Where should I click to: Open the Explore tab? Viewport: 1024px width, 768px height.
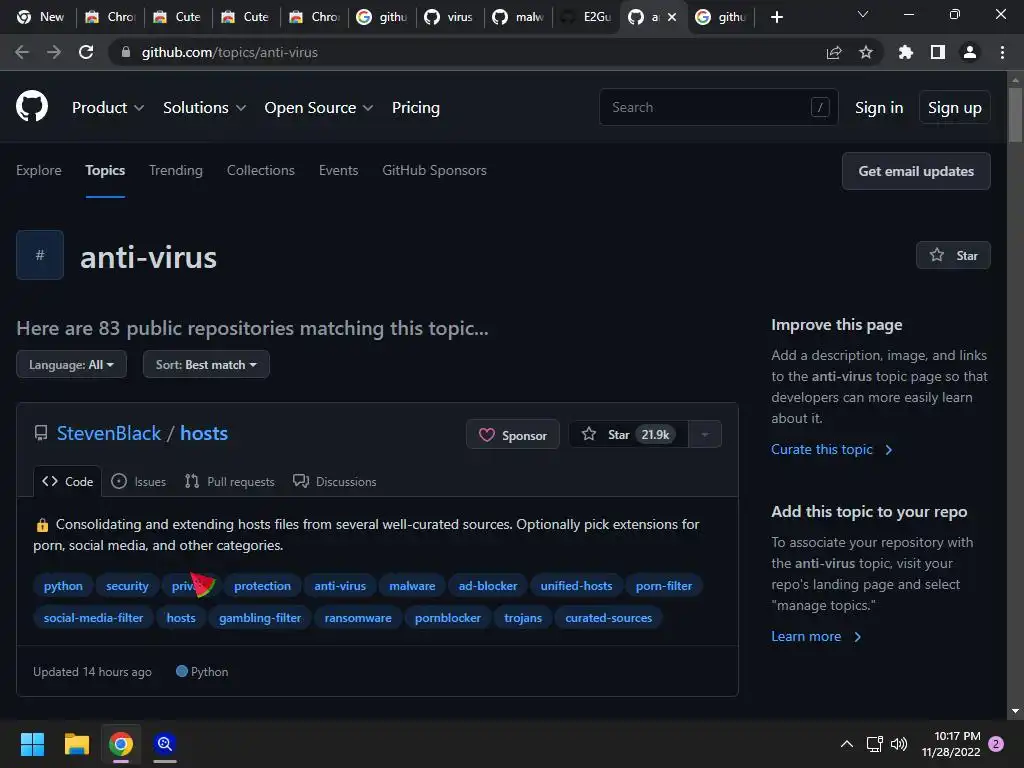[x=39, y=170]
